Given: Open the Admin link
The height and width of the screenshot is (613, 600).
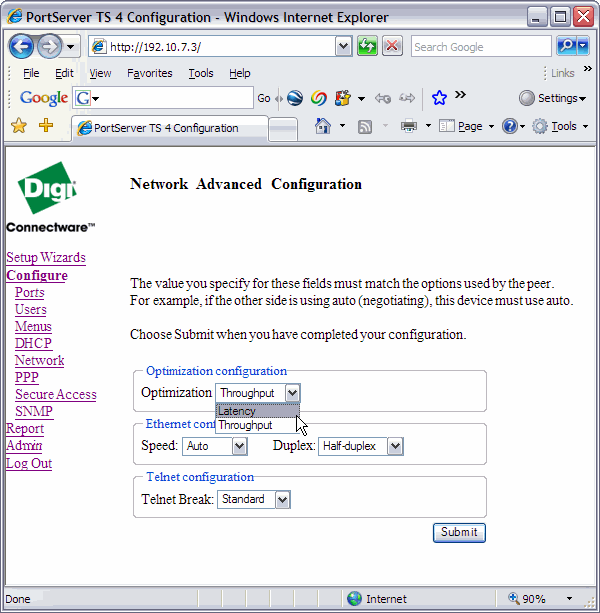Looking at the screenshot, I should point(24,445).
